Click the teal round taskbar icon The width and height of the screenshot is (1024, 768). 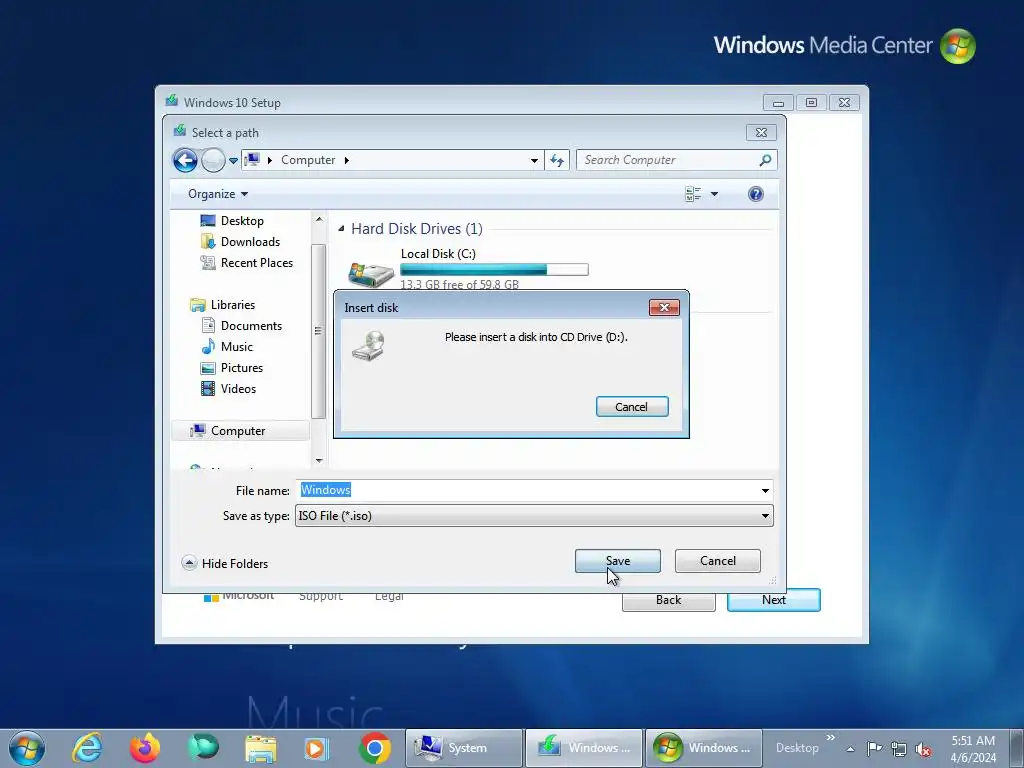pyautogui.click(x=203, y=748)
